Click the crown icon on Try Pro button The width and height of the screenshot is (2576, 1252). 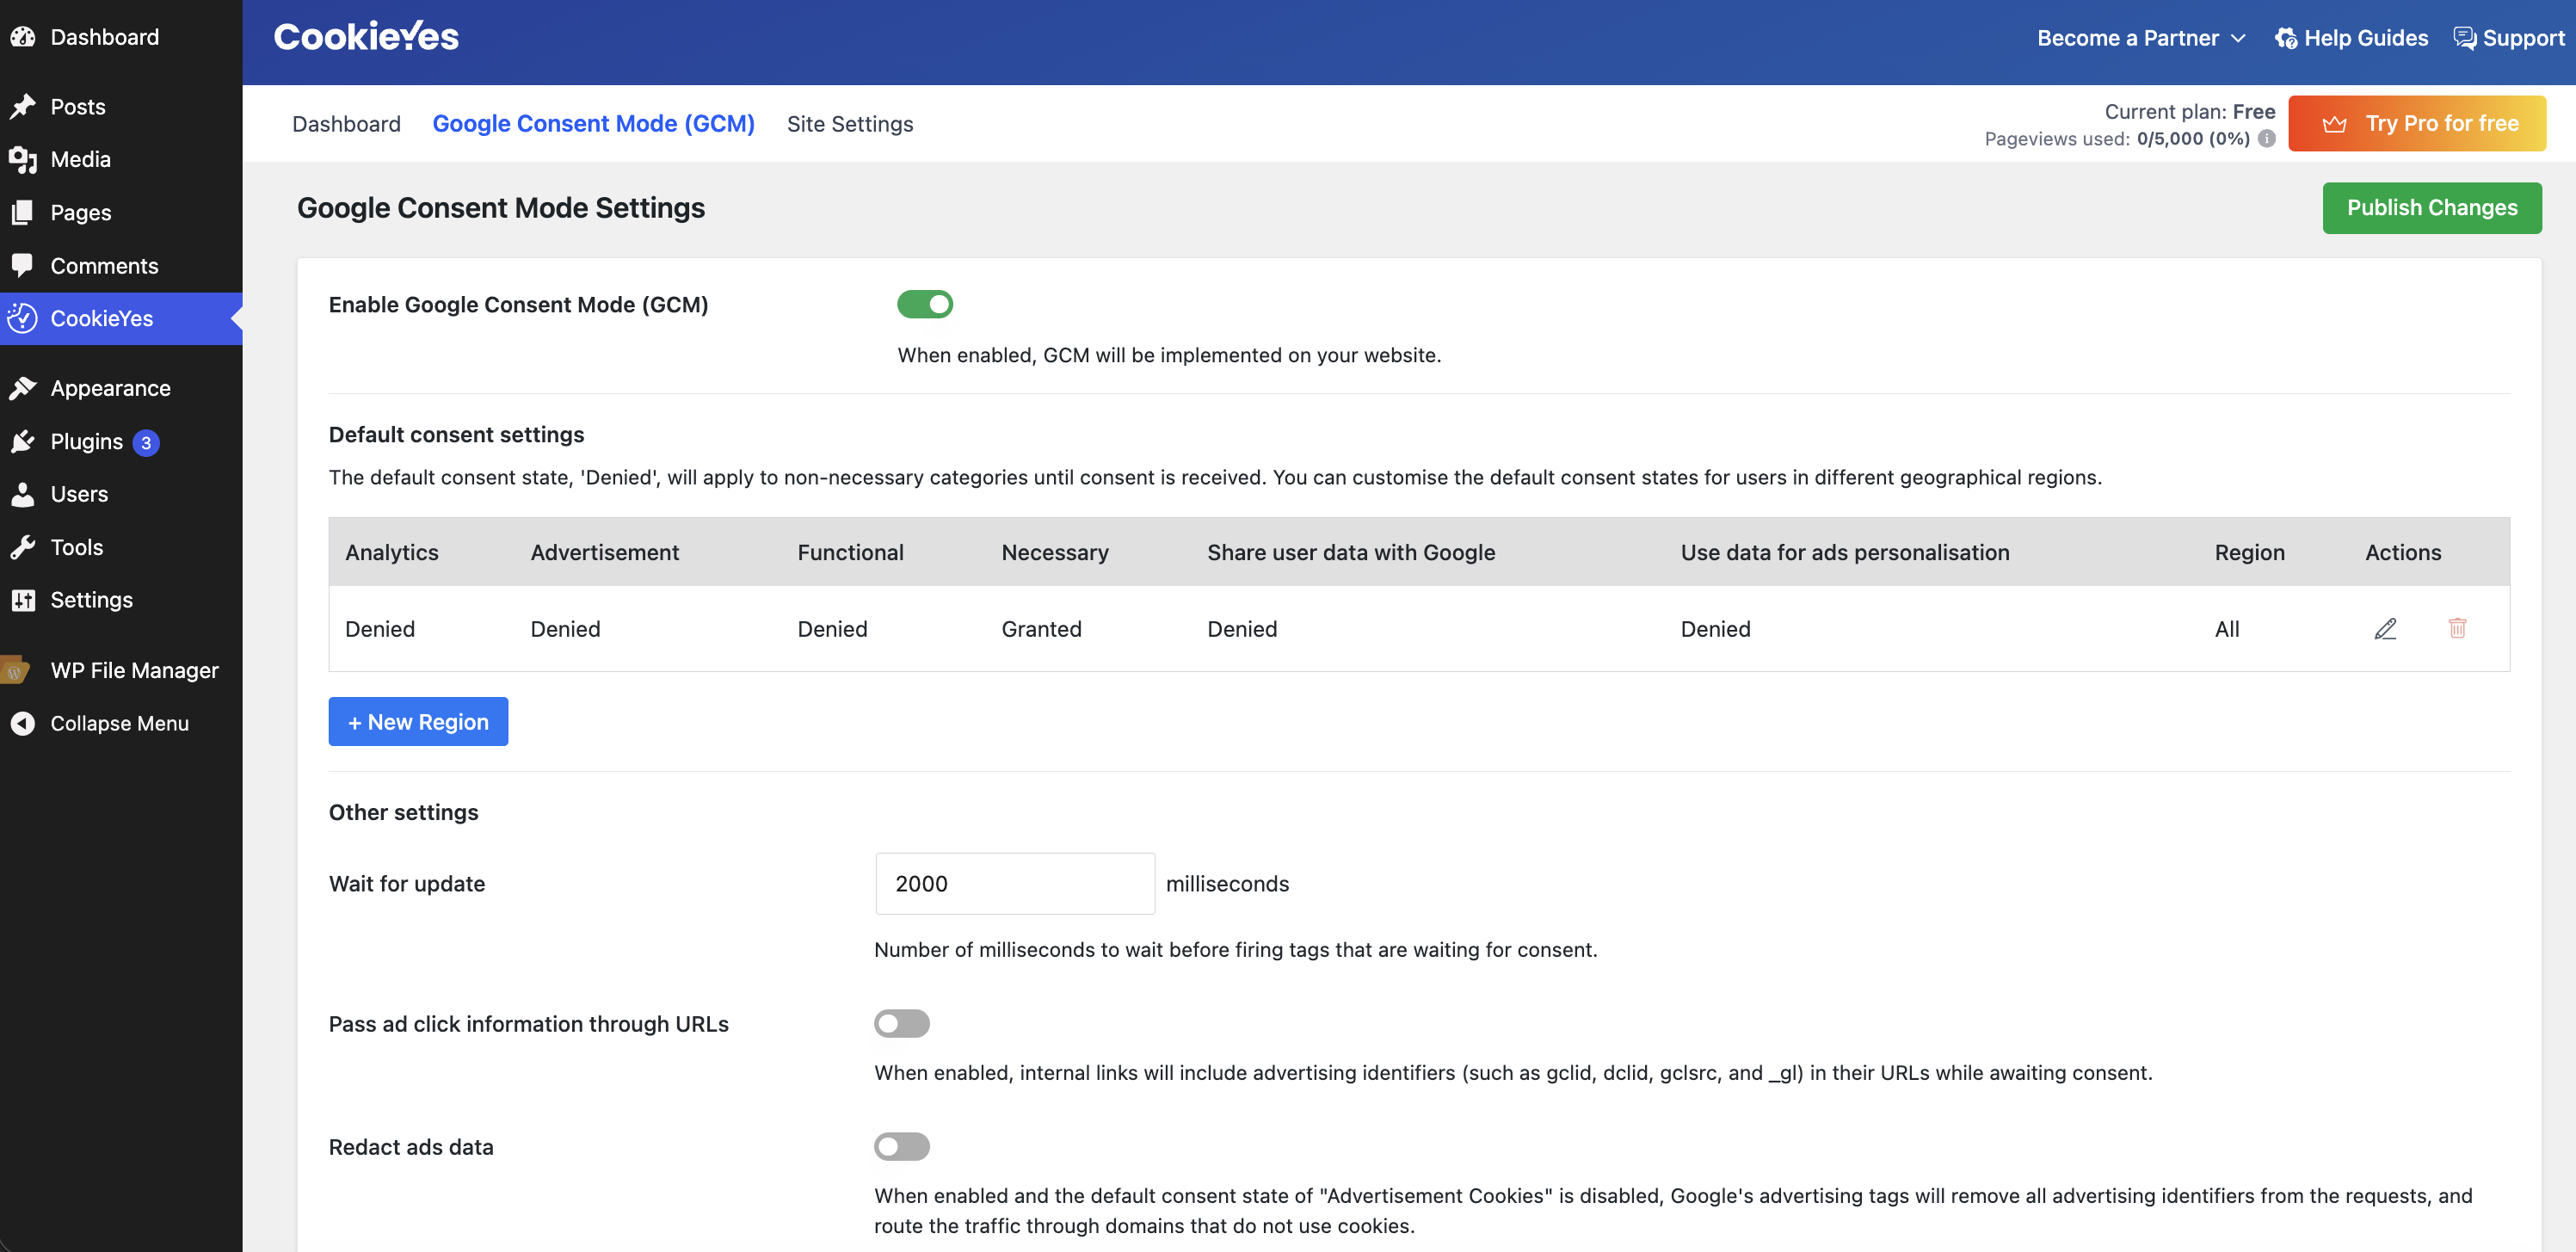point(2334,124)
